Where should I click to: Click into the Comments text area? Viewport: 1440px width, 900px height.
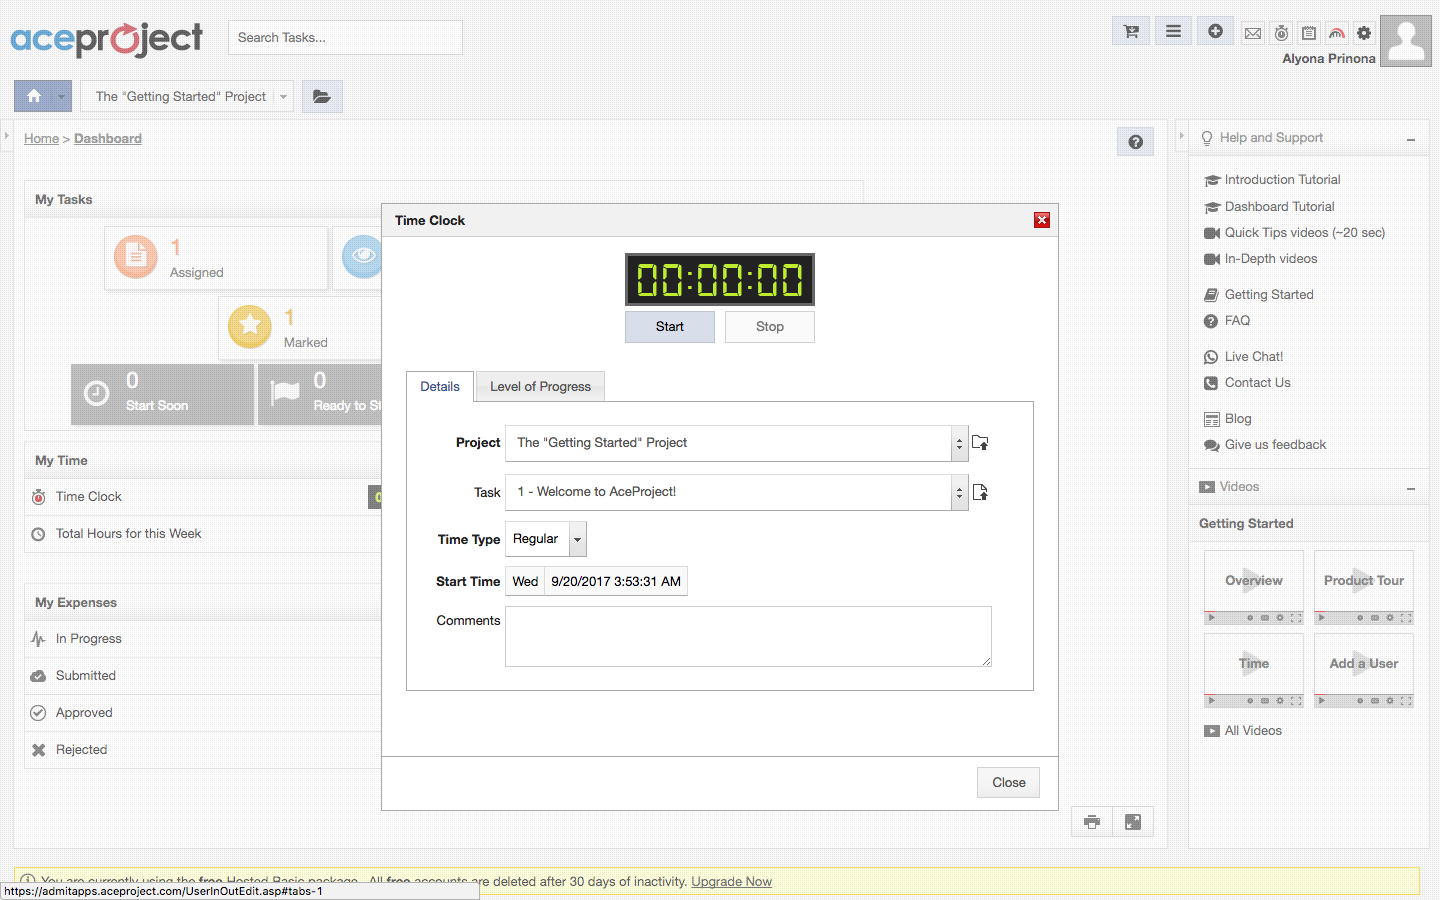coord(748,636)
